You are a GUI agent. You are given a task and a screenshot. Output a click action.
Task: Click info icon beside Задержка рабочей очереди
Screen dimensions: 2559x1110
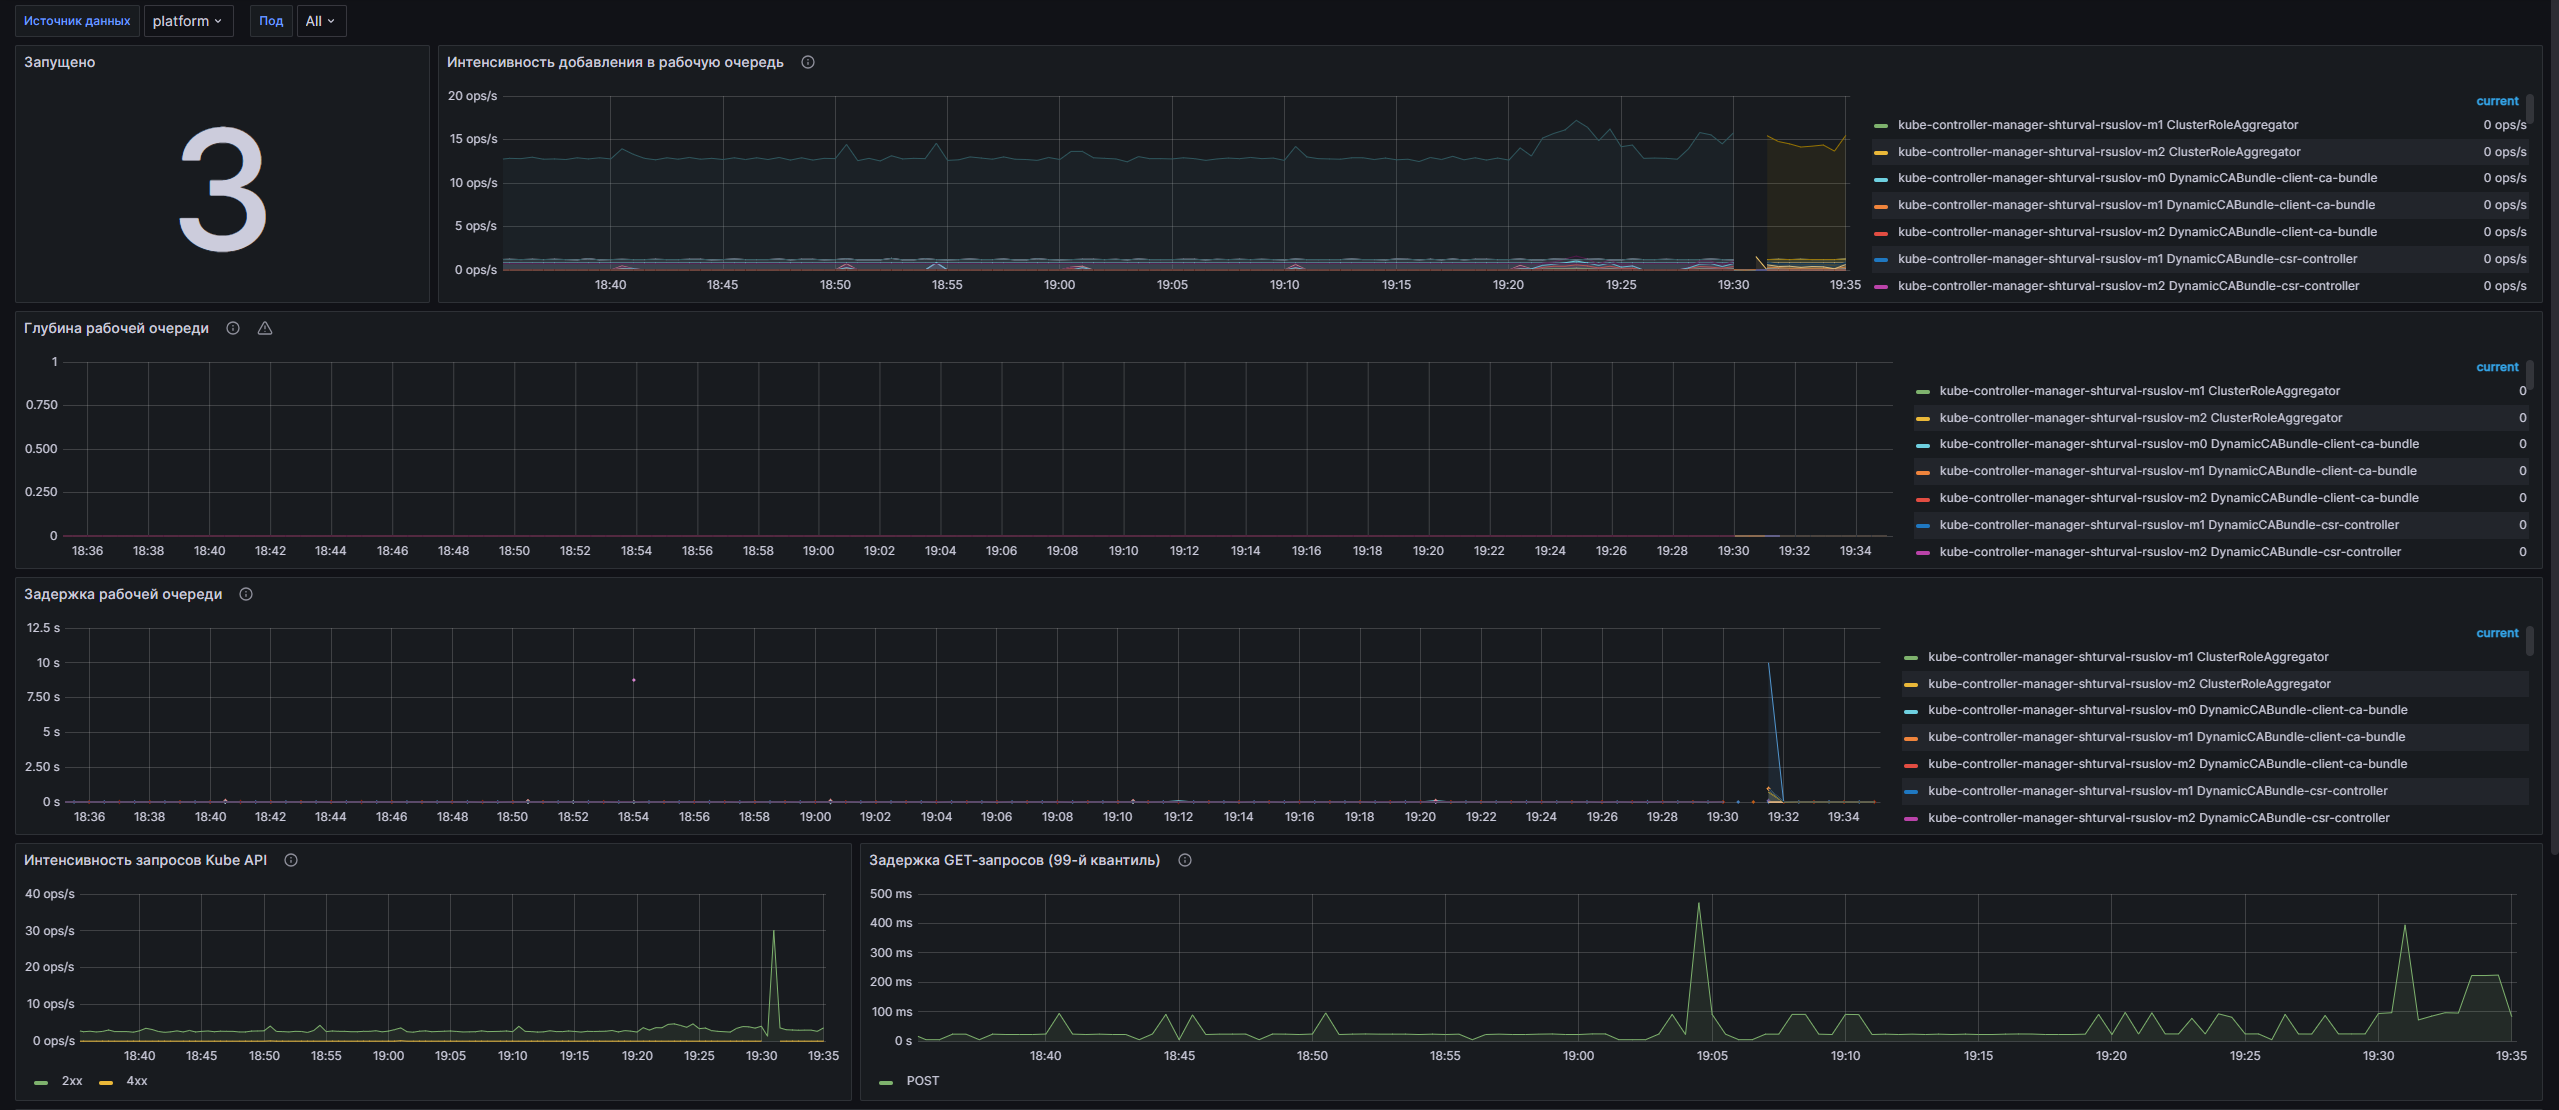[x=246, y=594]
